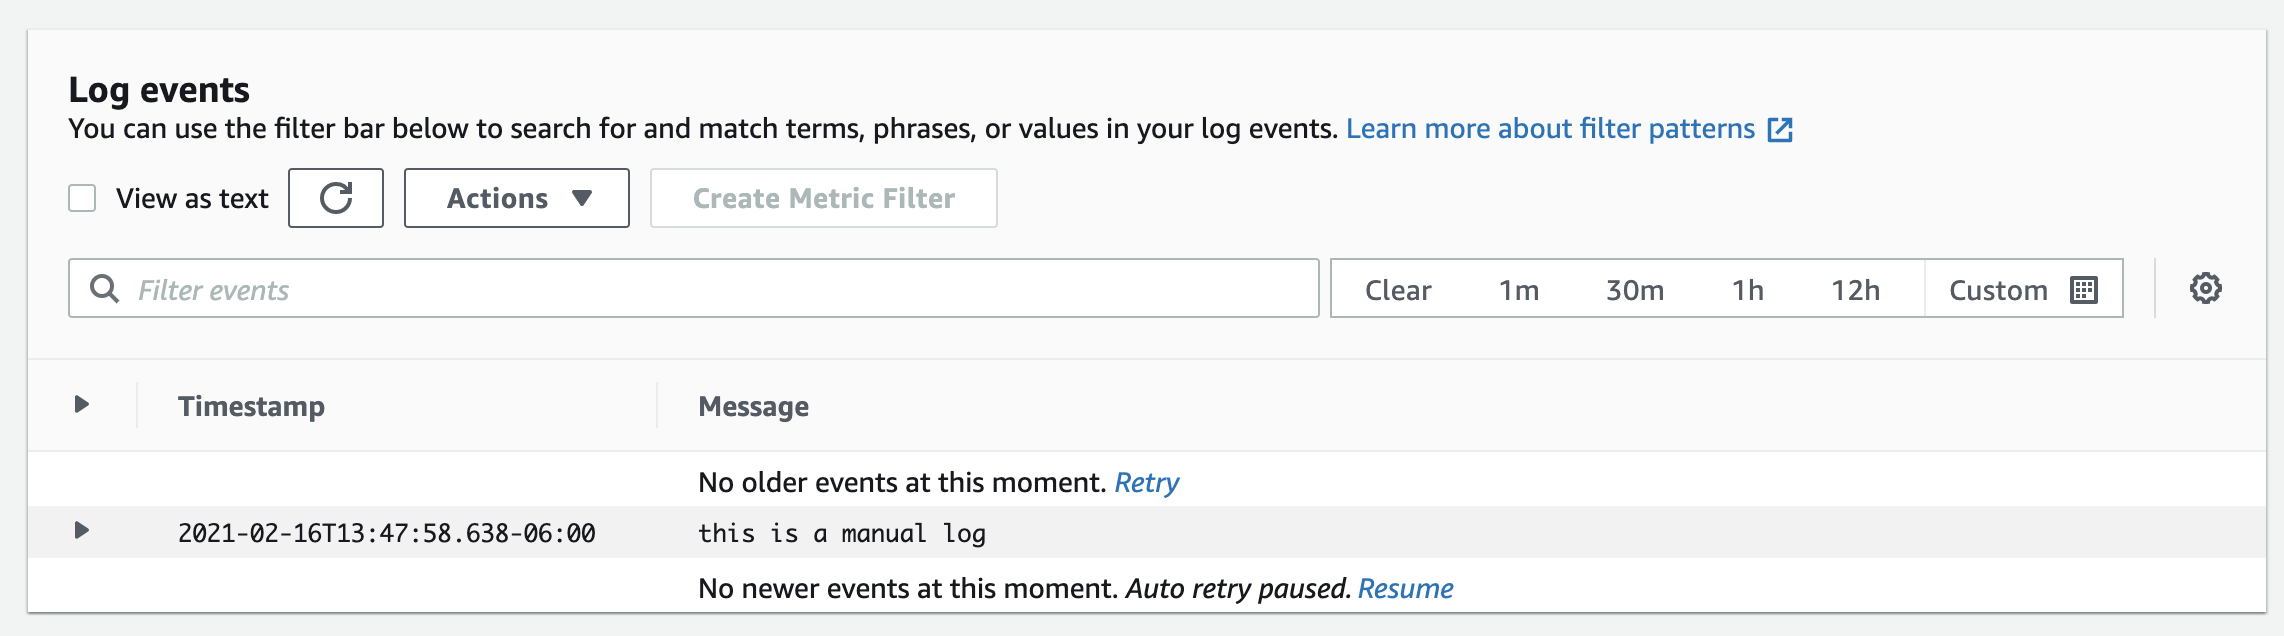Open Learn more about filter patterns link
2284x636 pixels.
[1550, 129]
